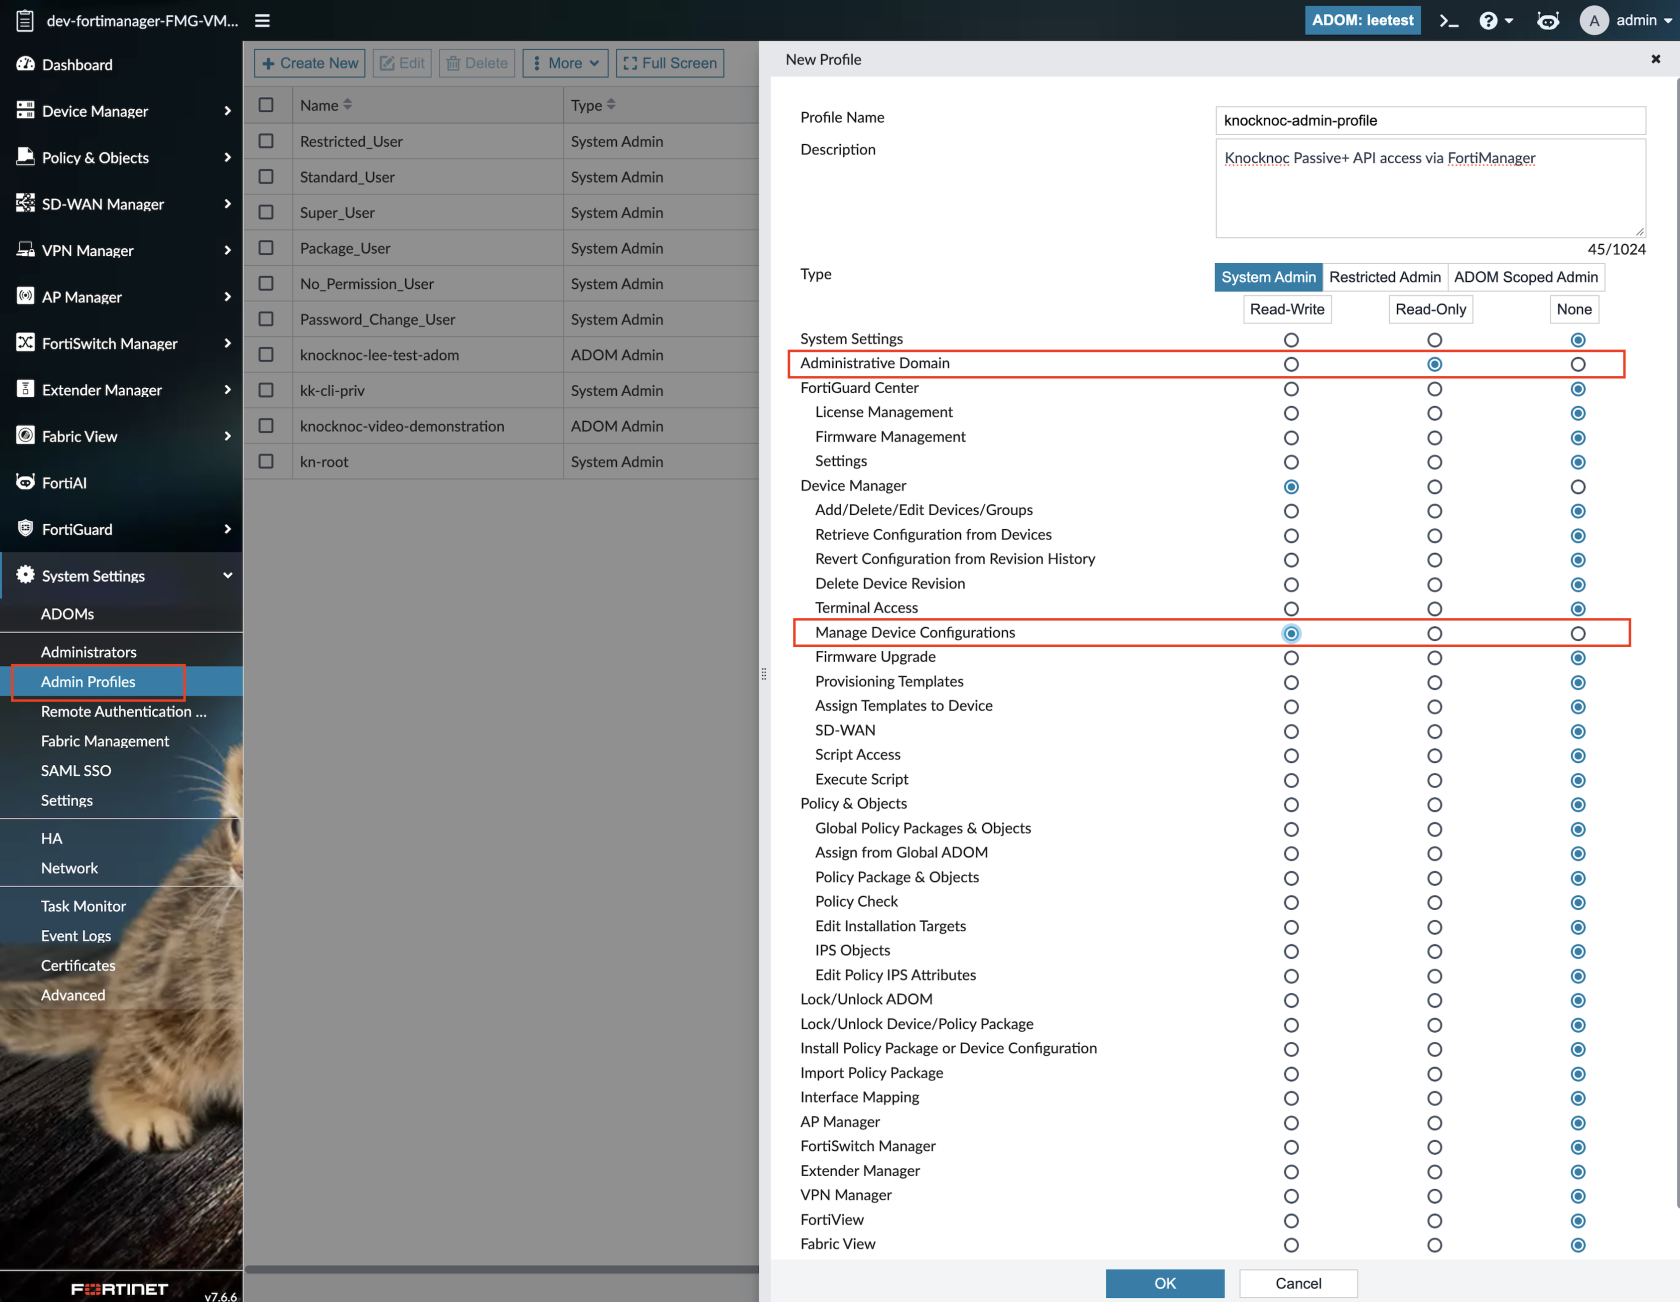Select the ADOM Scoped Admin type tab
This screenshot has height=1302, width=1680.
tap(1526, 277)
